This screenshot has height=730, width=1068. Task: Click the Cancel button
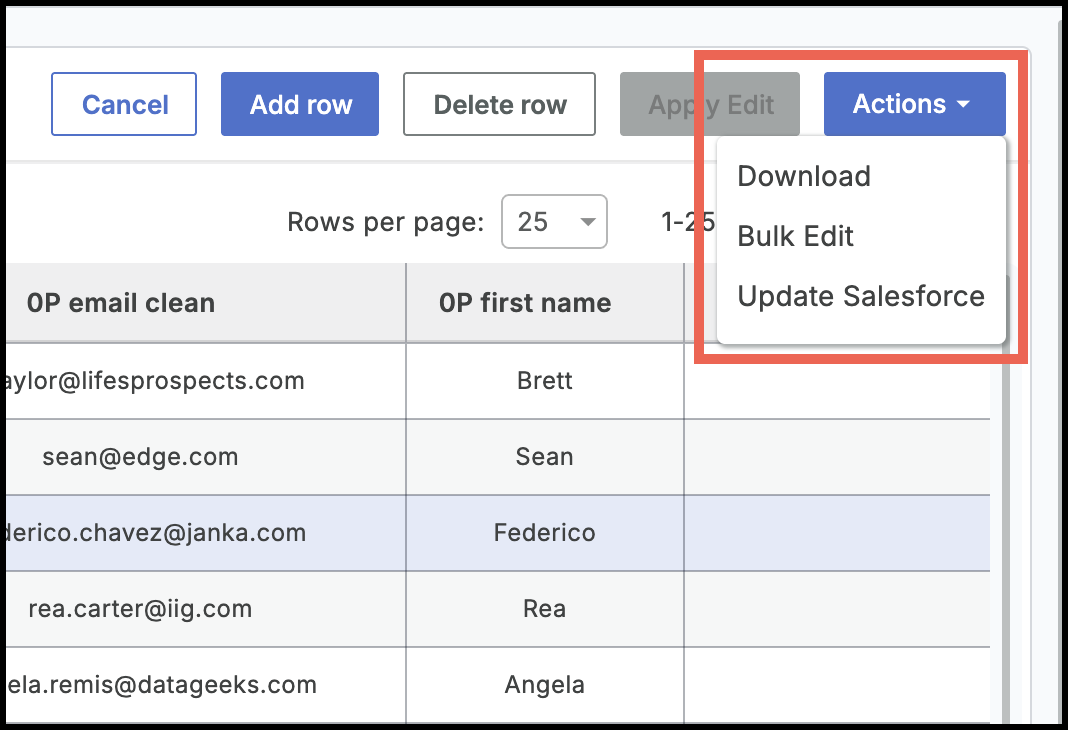click(124, 104)
